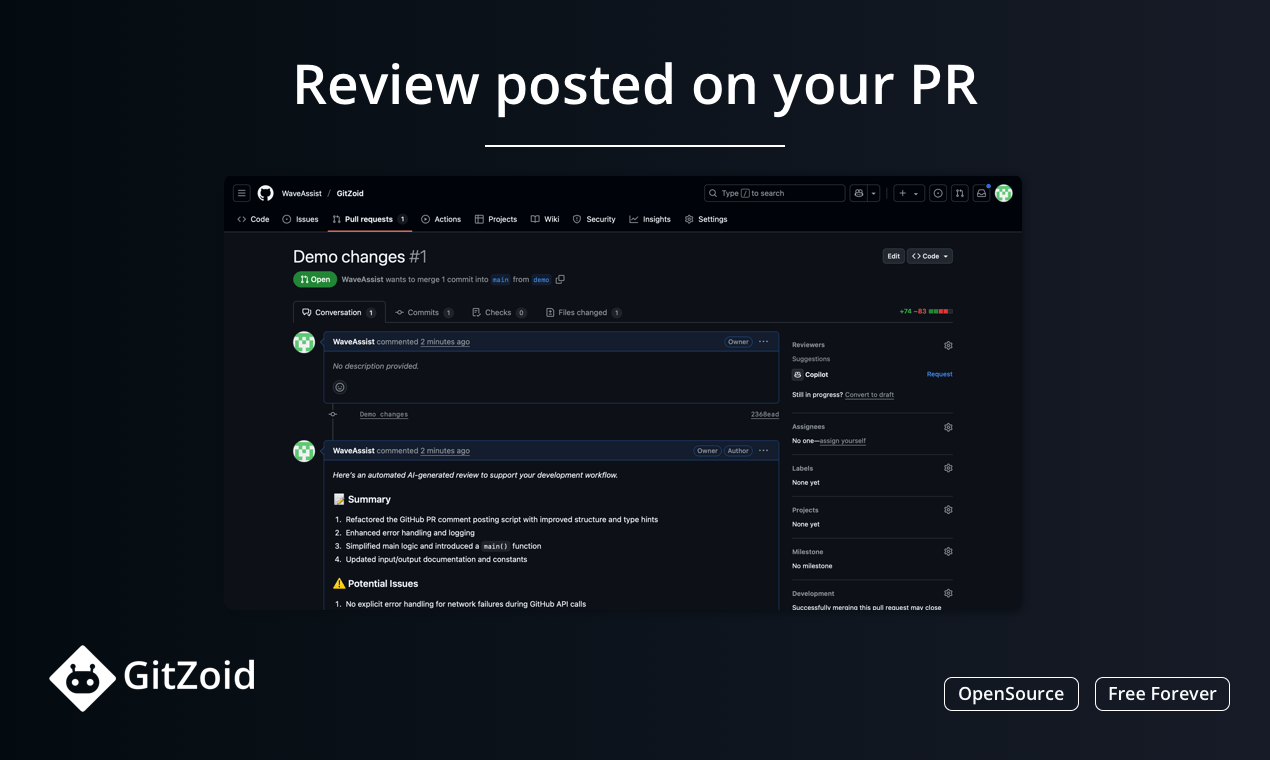
Task: Copy the head branch name icon
Action: pos(560,280)
